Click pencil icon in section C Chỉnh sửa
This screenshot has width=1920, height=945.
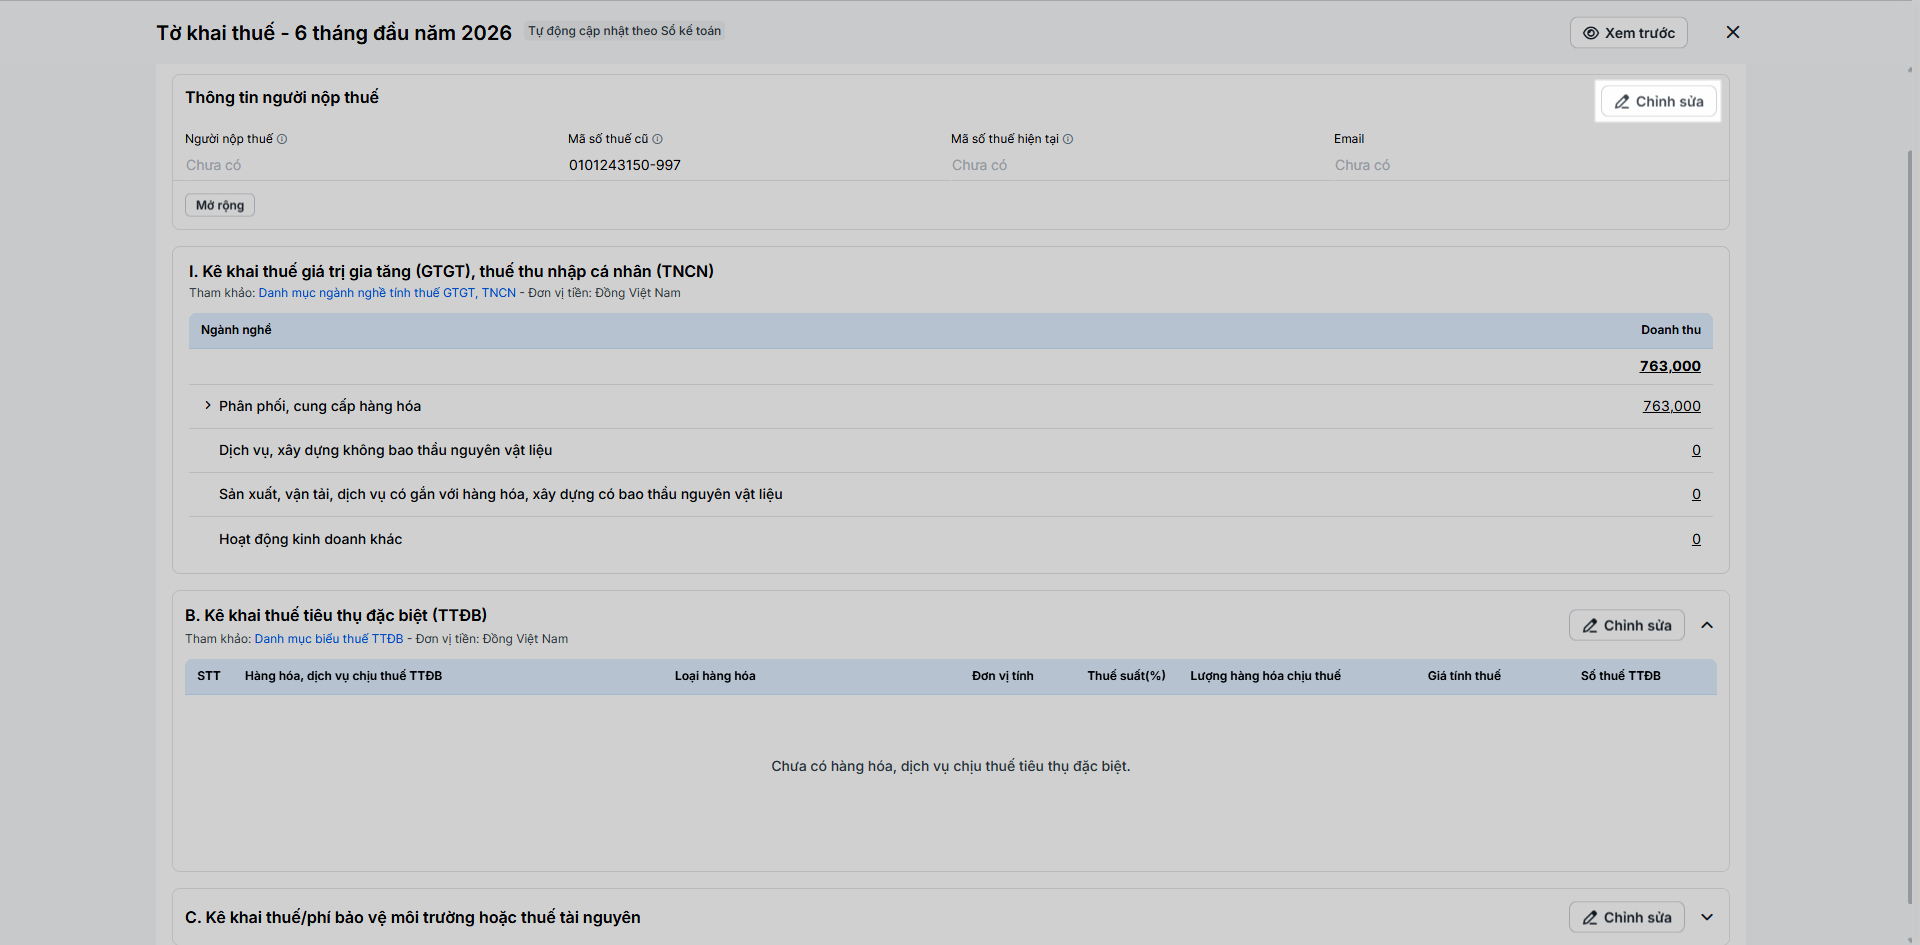point(1590,918)
